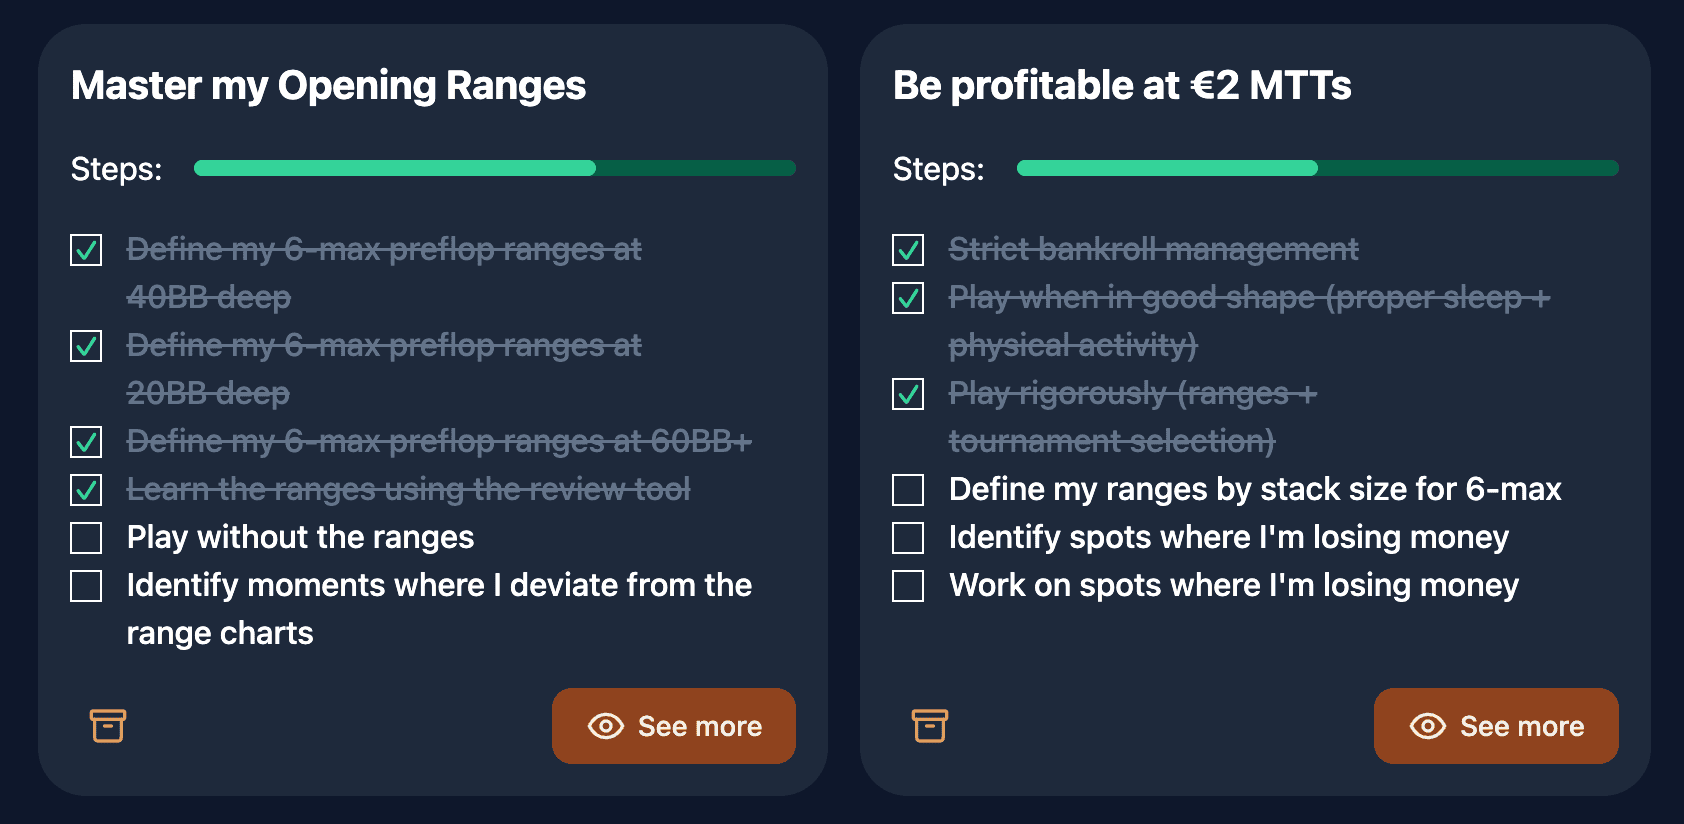Image resolution: width=1684 pixels, height=824 pixels.
Task: Check "Play without the ranges"
Action: point(86,537)
